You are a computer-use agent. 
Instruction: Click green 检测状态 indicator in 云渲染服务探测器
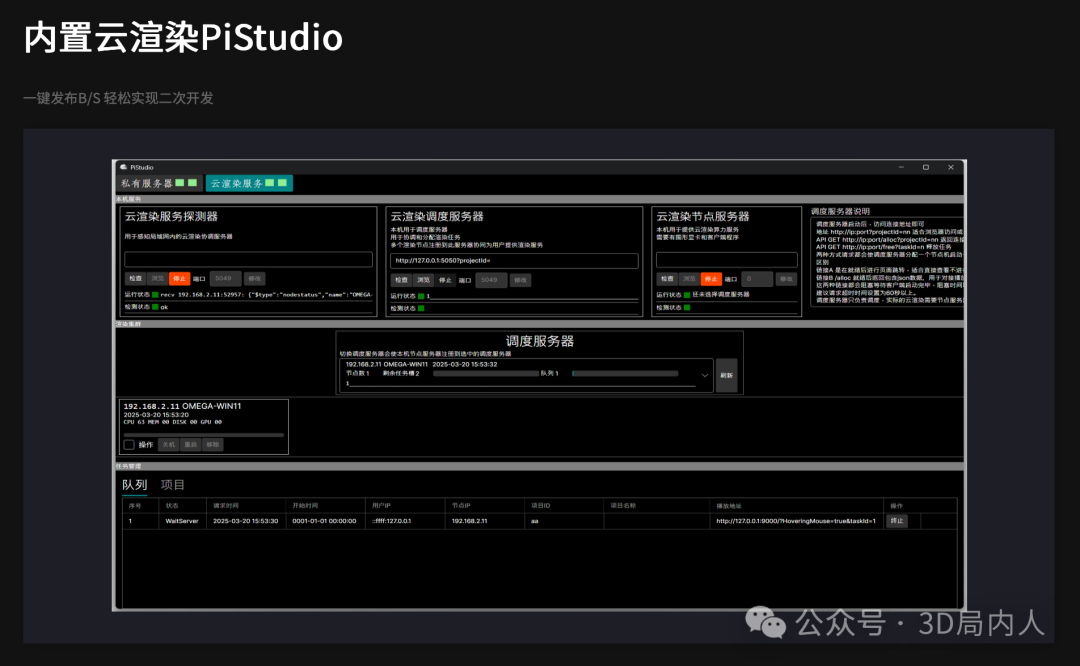pos(155,307)
